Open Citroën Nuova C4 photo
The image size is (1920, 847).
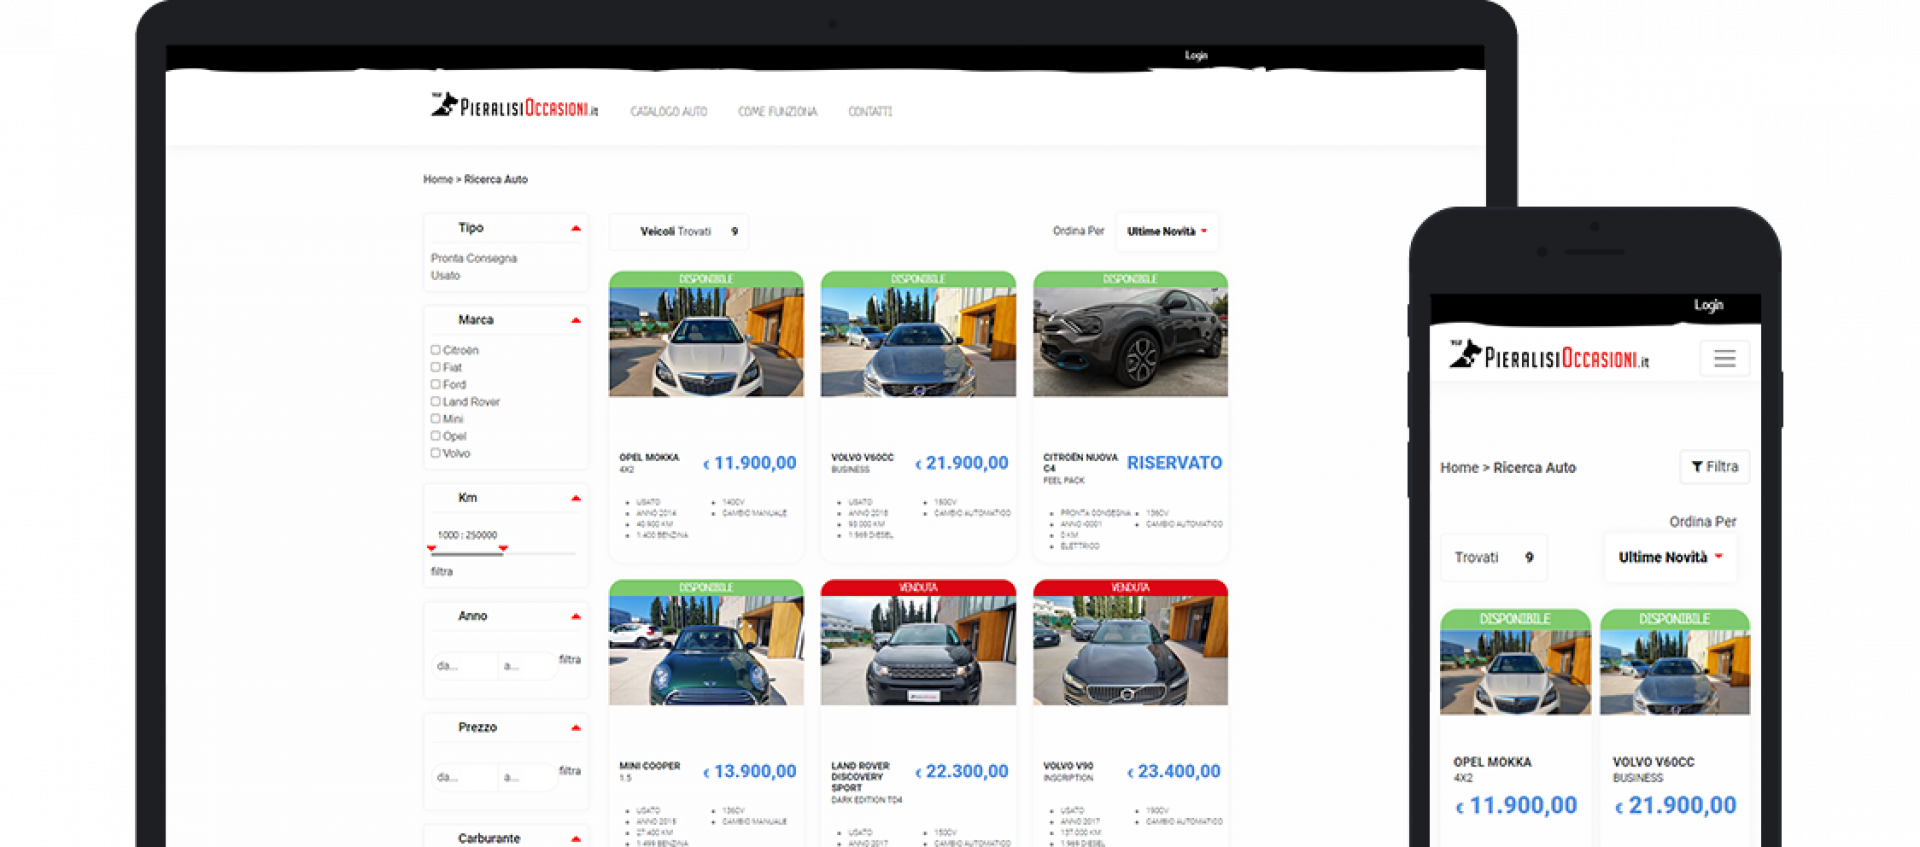(1130, 342)
